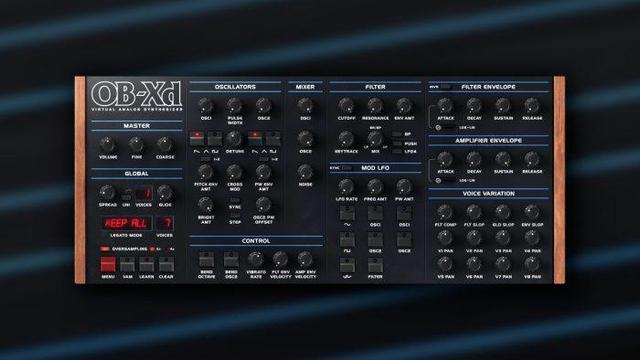Enable the filter BP switch
The image size is (640, 360).
point(396,134)
